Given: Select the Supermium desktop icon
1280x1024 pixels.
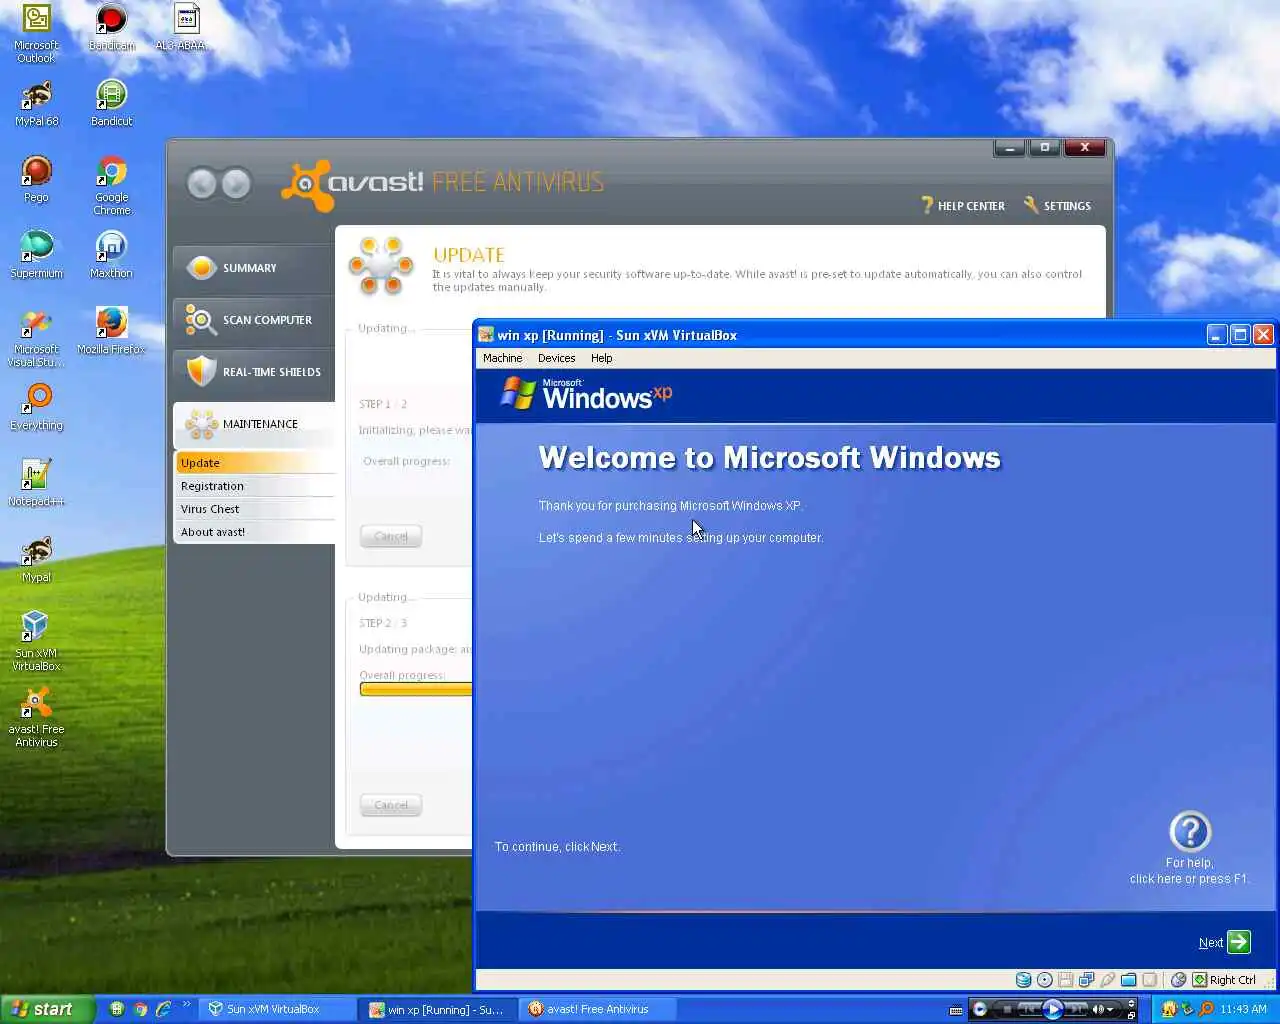Looking at the screenshot, I should (37, 255).
